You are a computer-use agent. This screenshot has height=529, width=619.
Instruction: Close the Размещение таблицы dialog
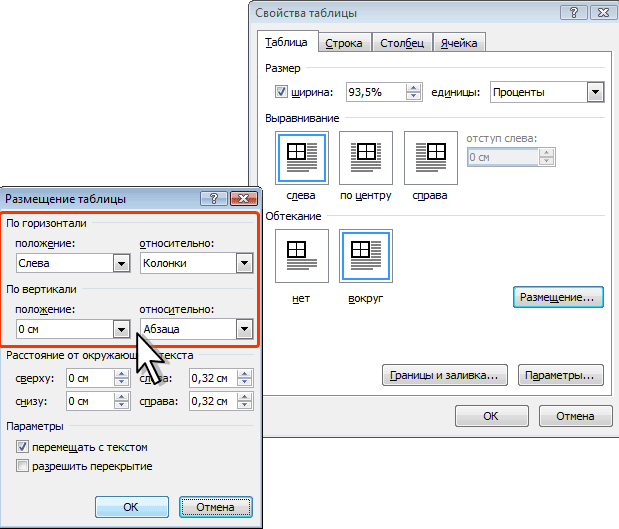pos(244,199)
